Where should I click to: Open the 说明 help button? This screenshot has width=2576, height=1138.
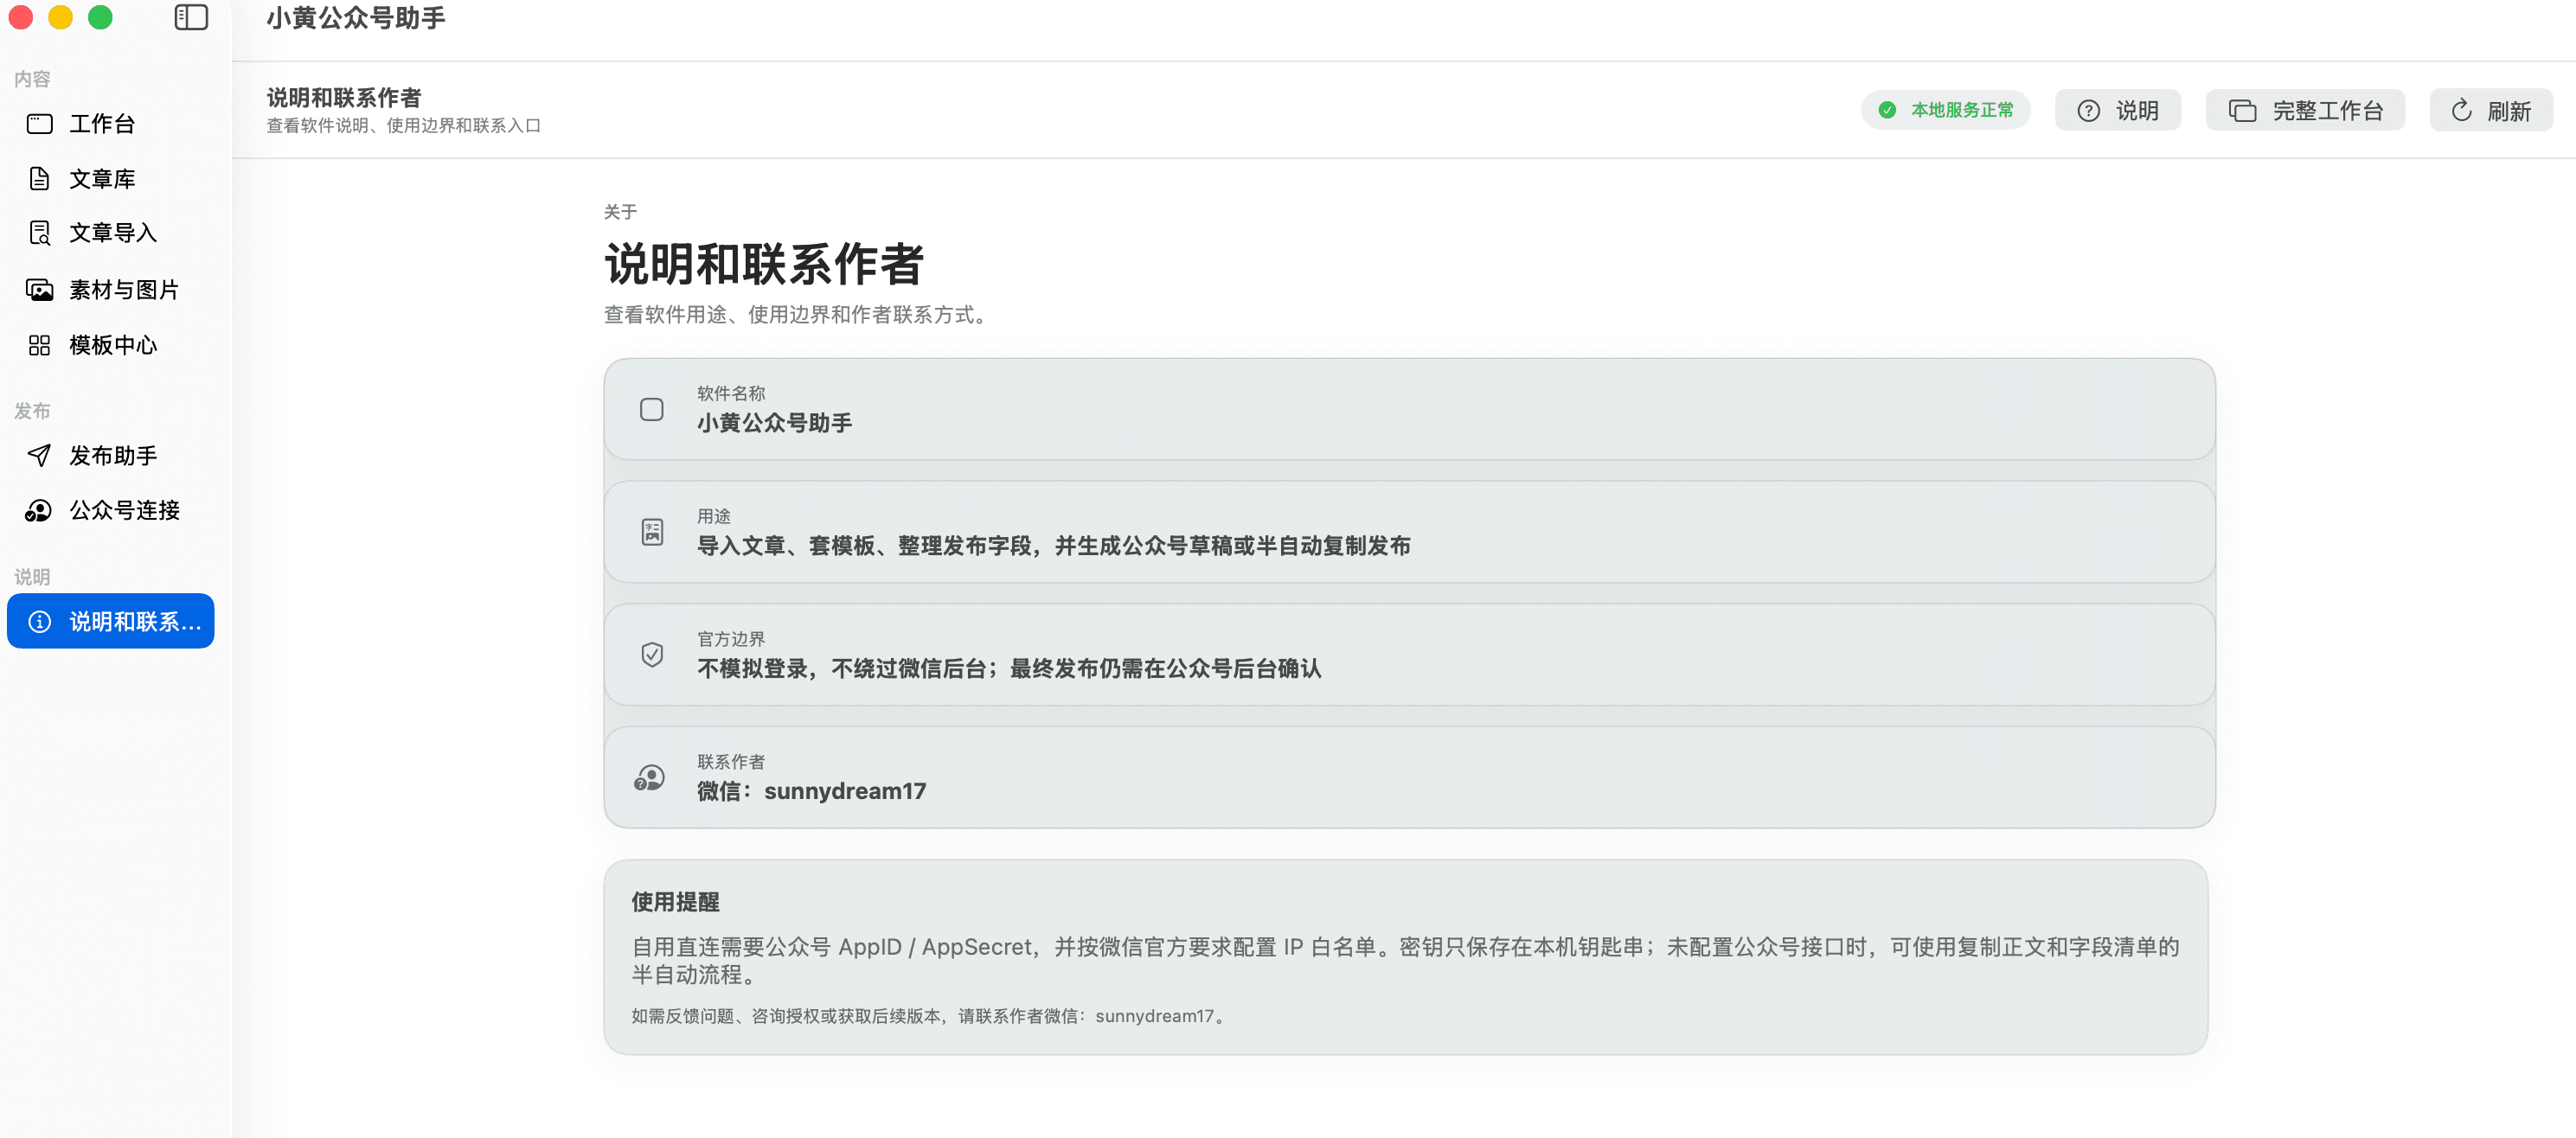point(2117,110)
